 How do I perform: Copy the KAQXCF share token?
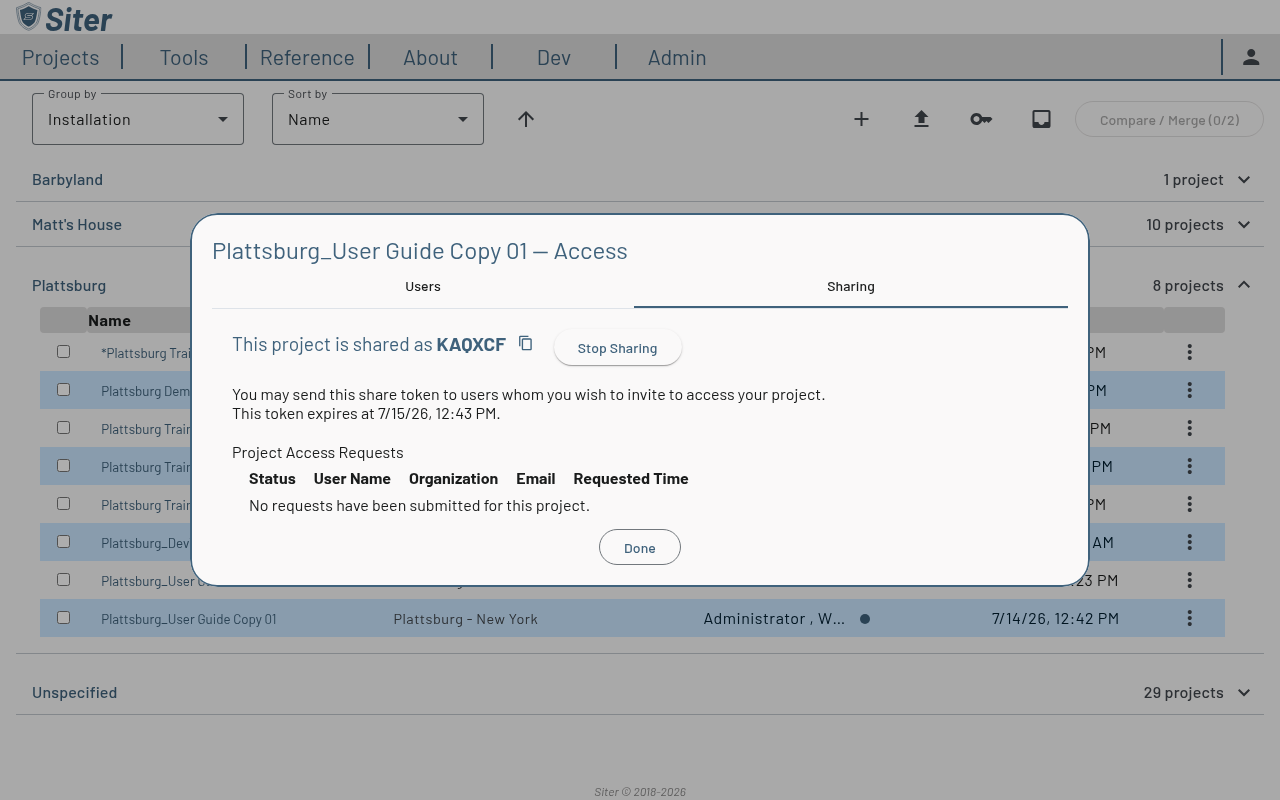[x=526, y=344]
